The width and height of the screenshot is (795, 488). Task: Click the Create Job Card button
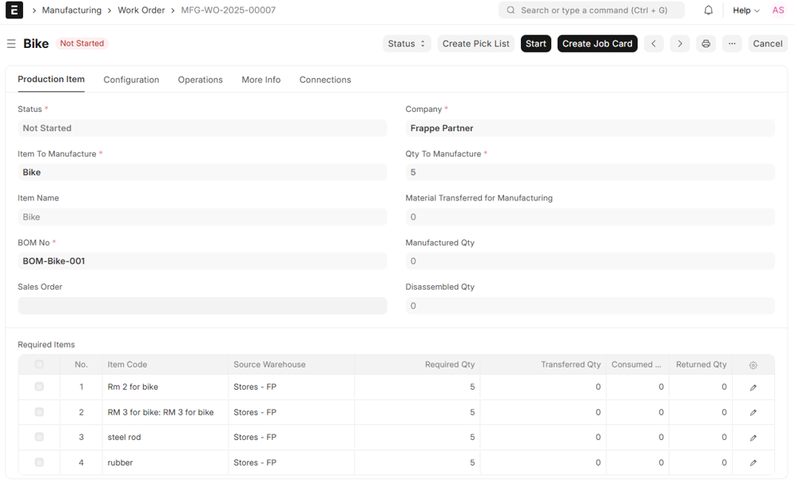click(x=597, y=44)
